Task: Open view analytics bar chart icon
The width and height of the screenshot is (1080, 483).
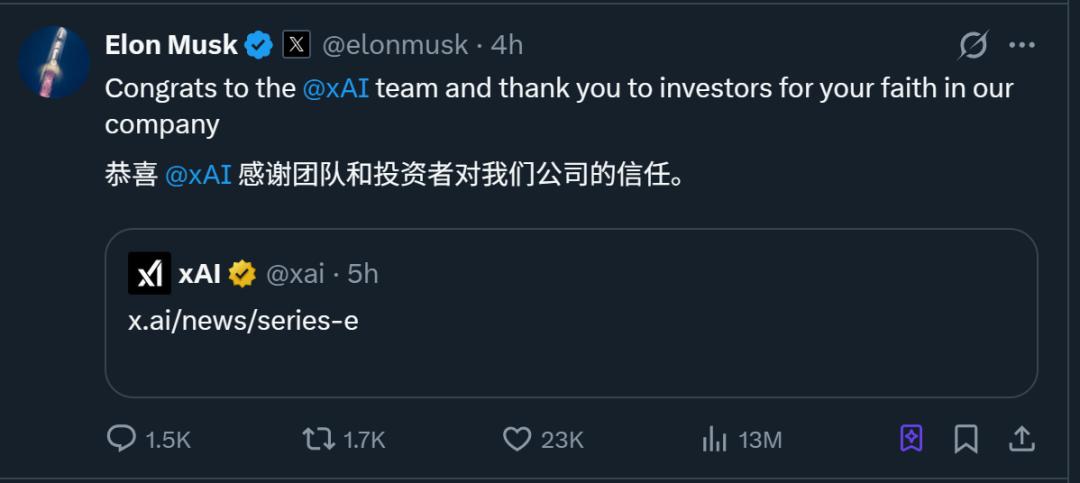Action: coord(714,438)
